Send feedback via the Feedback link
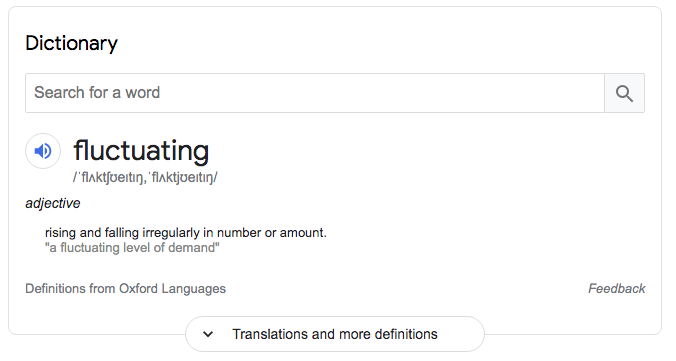The width and height of the screenshot is (676, 361). [x=617, y=289]
